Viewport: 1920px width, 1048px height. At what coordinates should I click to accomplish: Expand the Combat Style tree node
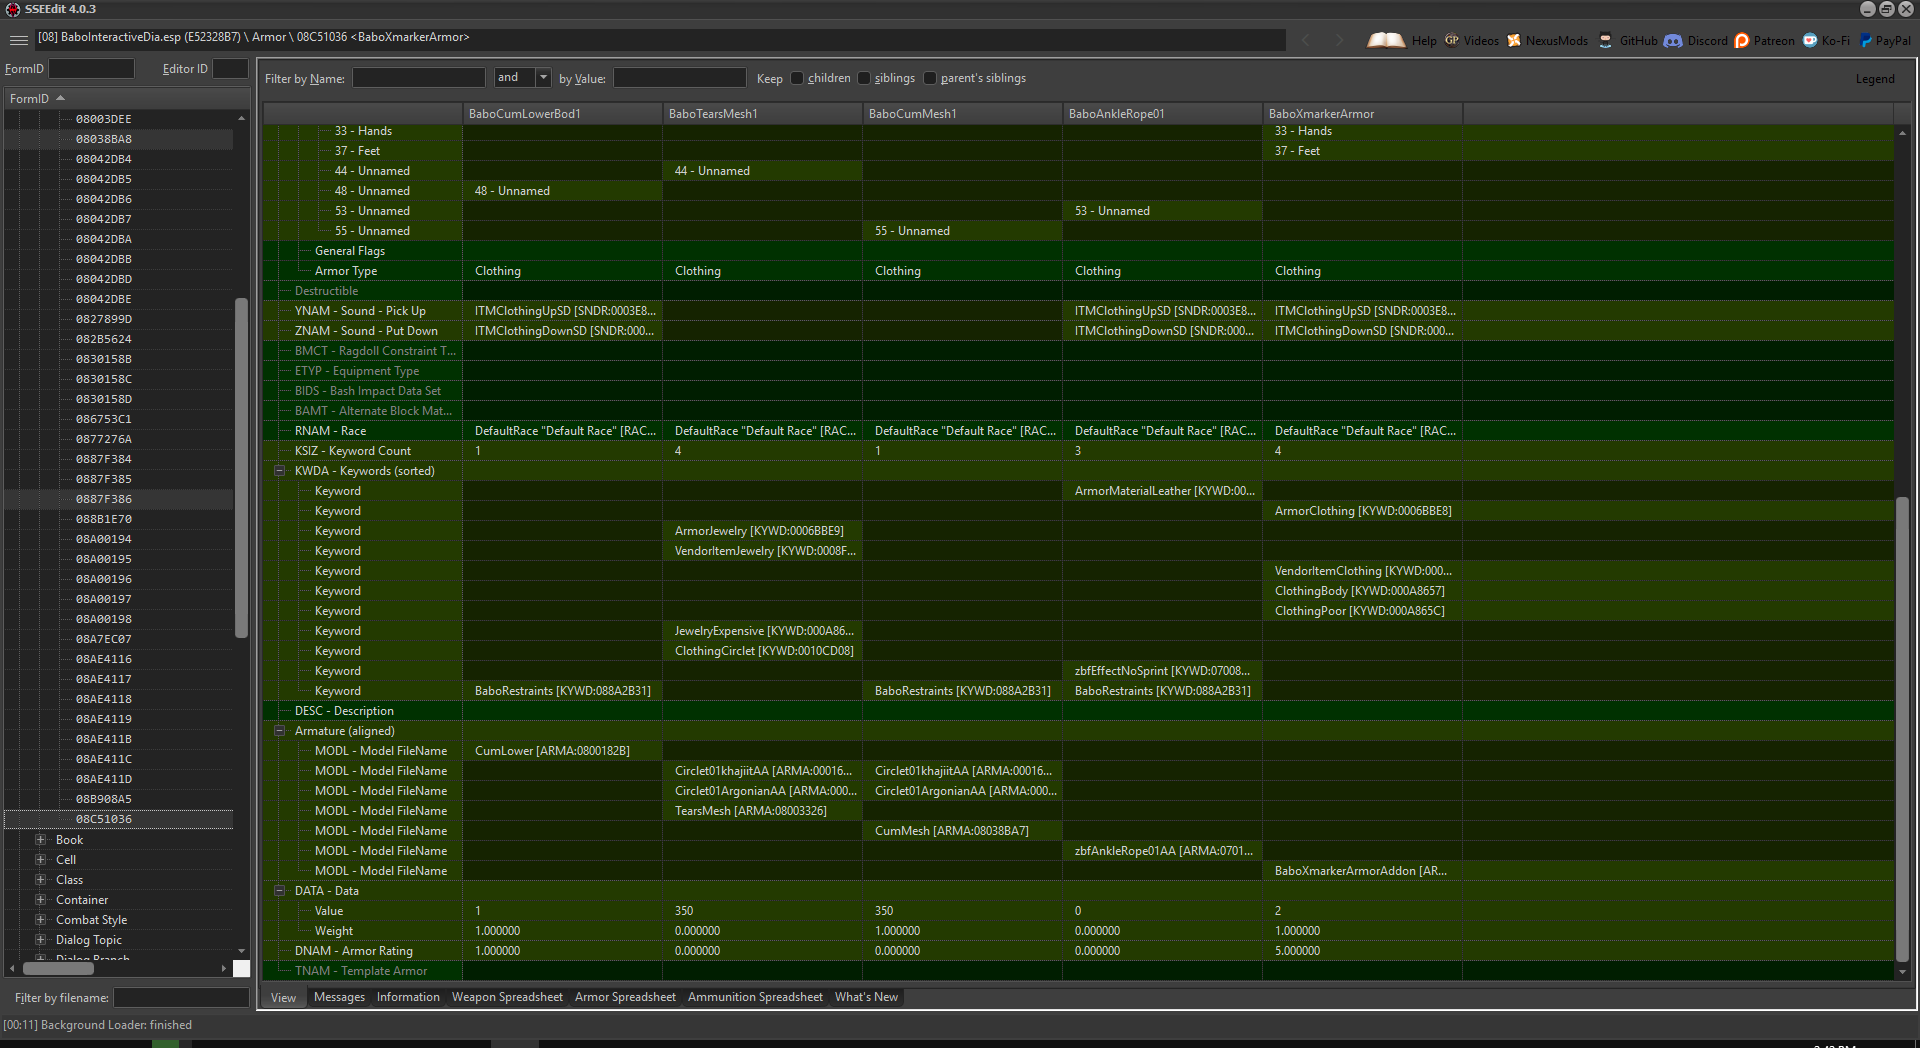point(41,920)
